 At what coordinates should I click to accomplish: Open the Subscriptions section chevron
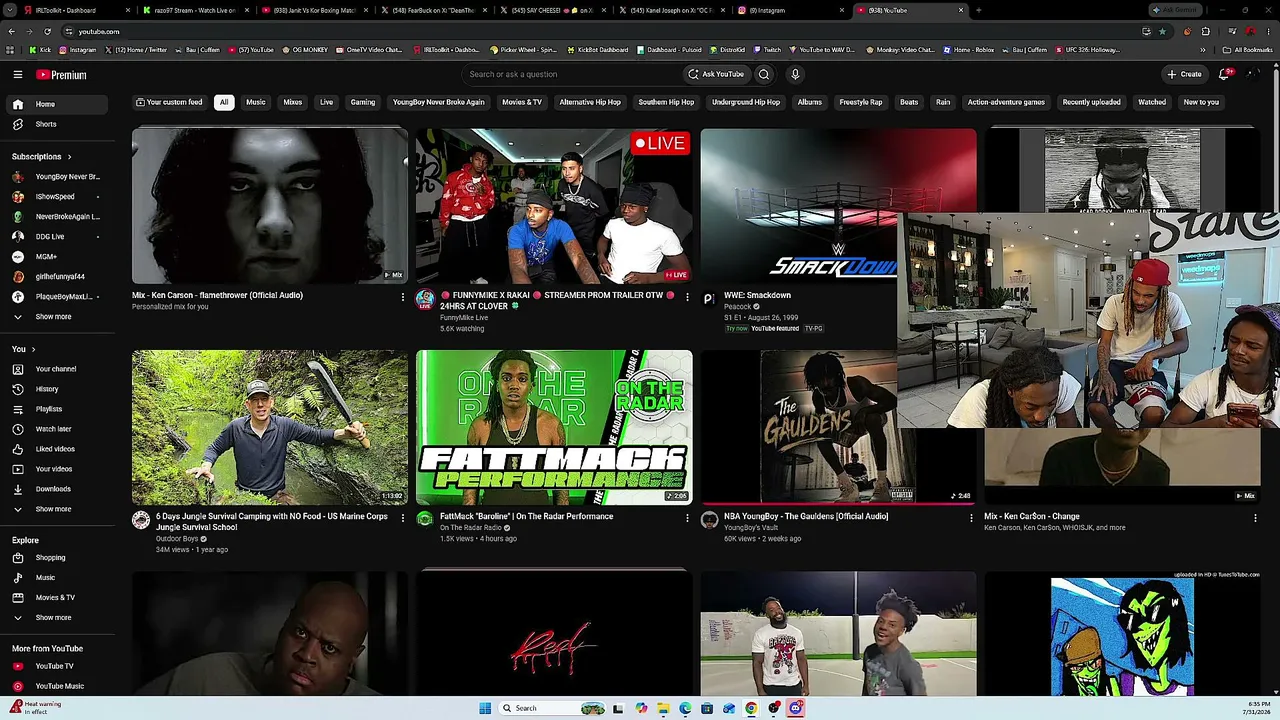pos(69,157)
